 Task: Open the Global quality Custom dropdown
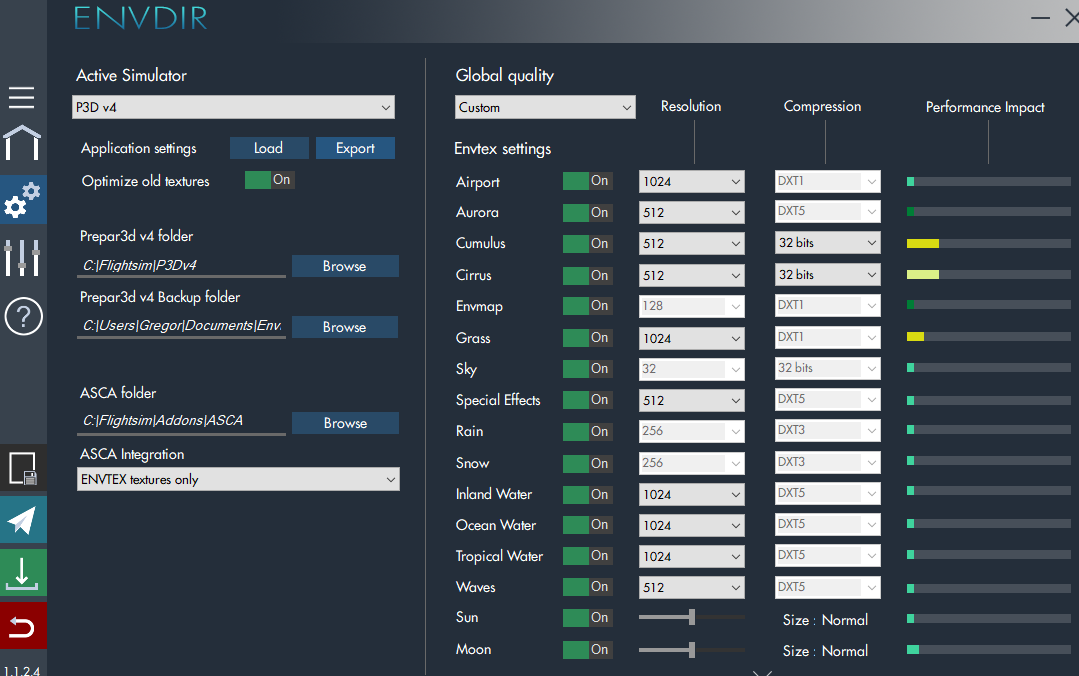(545, 107)
